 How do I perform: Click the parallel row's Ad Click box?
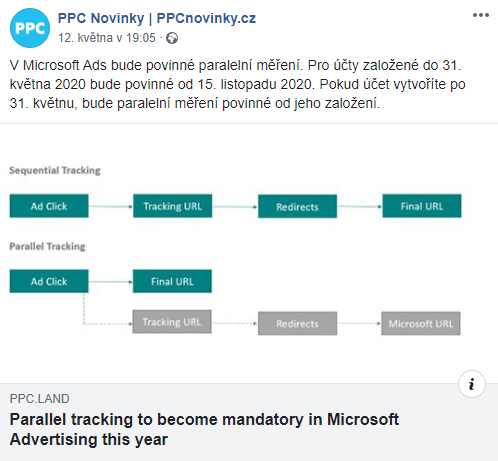pyautogui.click(x=49, y=281)
